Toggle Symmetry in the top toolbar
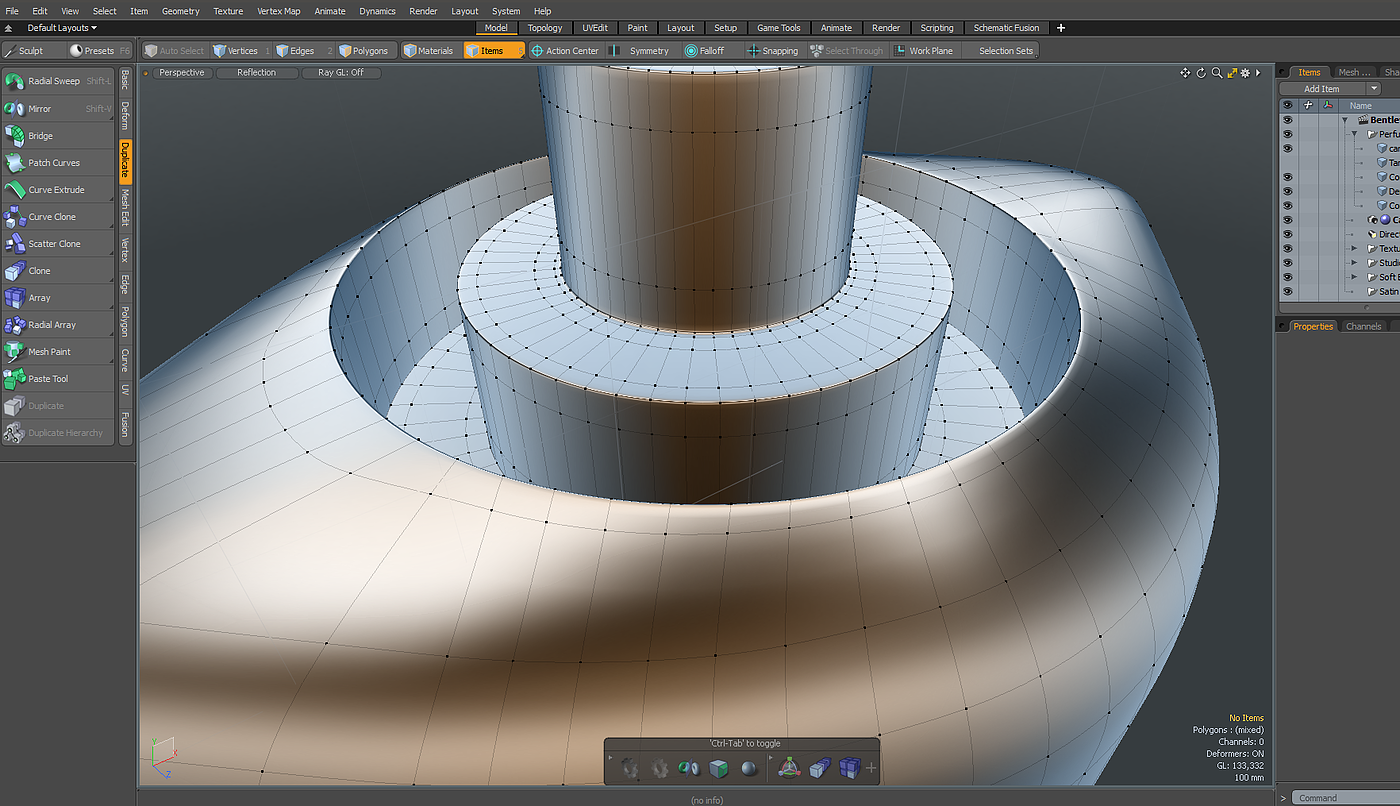This screenshot has height=806, width=1400. point(648,51)
